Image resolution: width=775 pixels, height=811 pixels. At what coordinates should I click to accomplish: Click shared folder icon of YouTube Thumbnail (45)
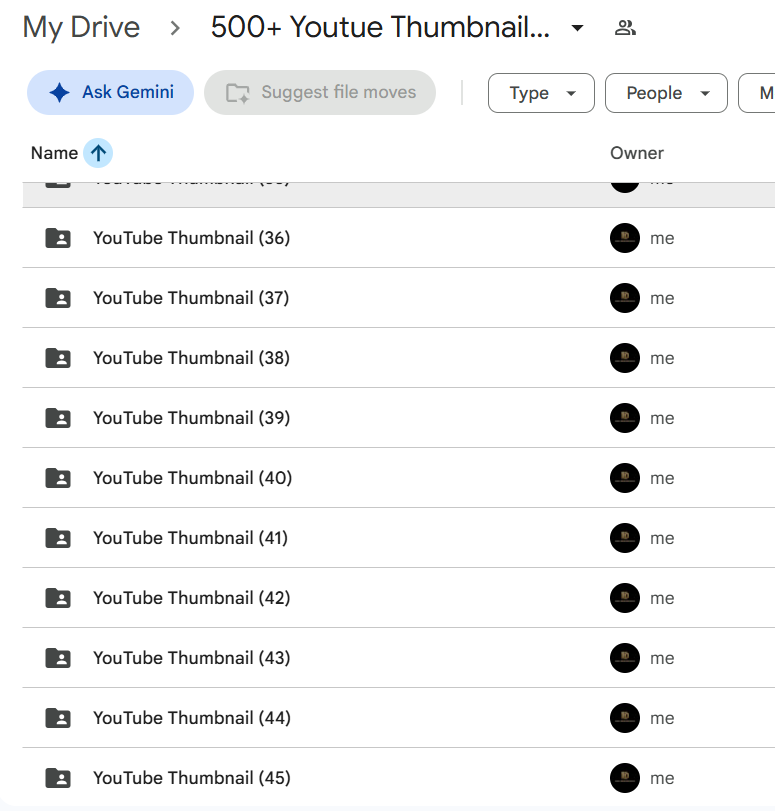pos(58,778)
